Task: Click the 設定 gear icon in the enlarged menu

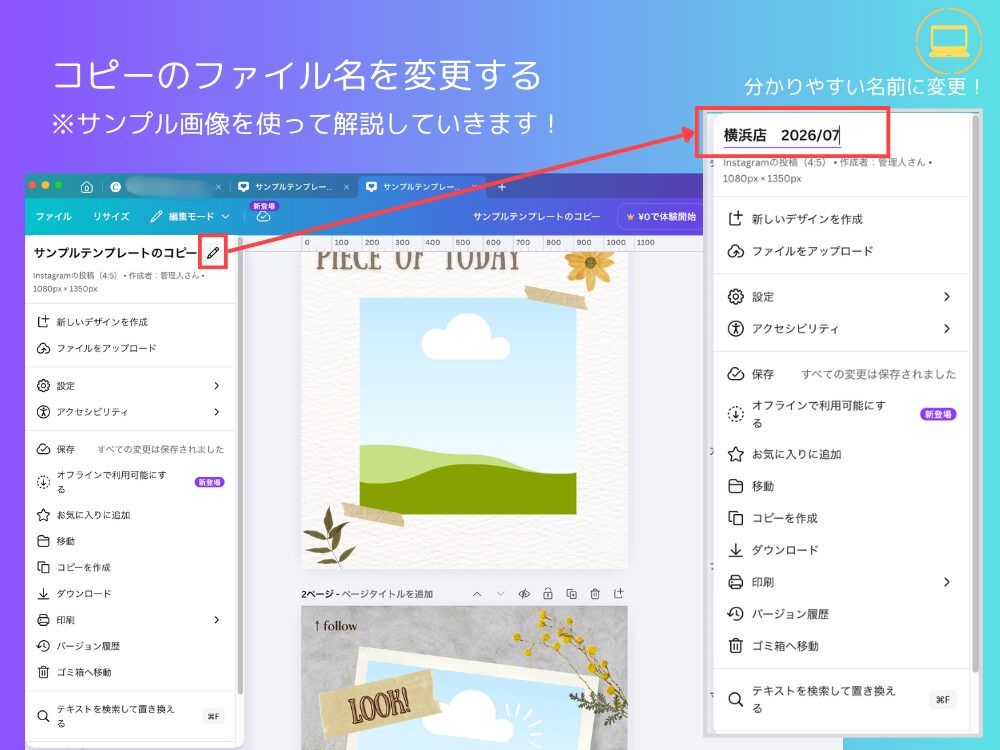Action: (x=735, y=297)
